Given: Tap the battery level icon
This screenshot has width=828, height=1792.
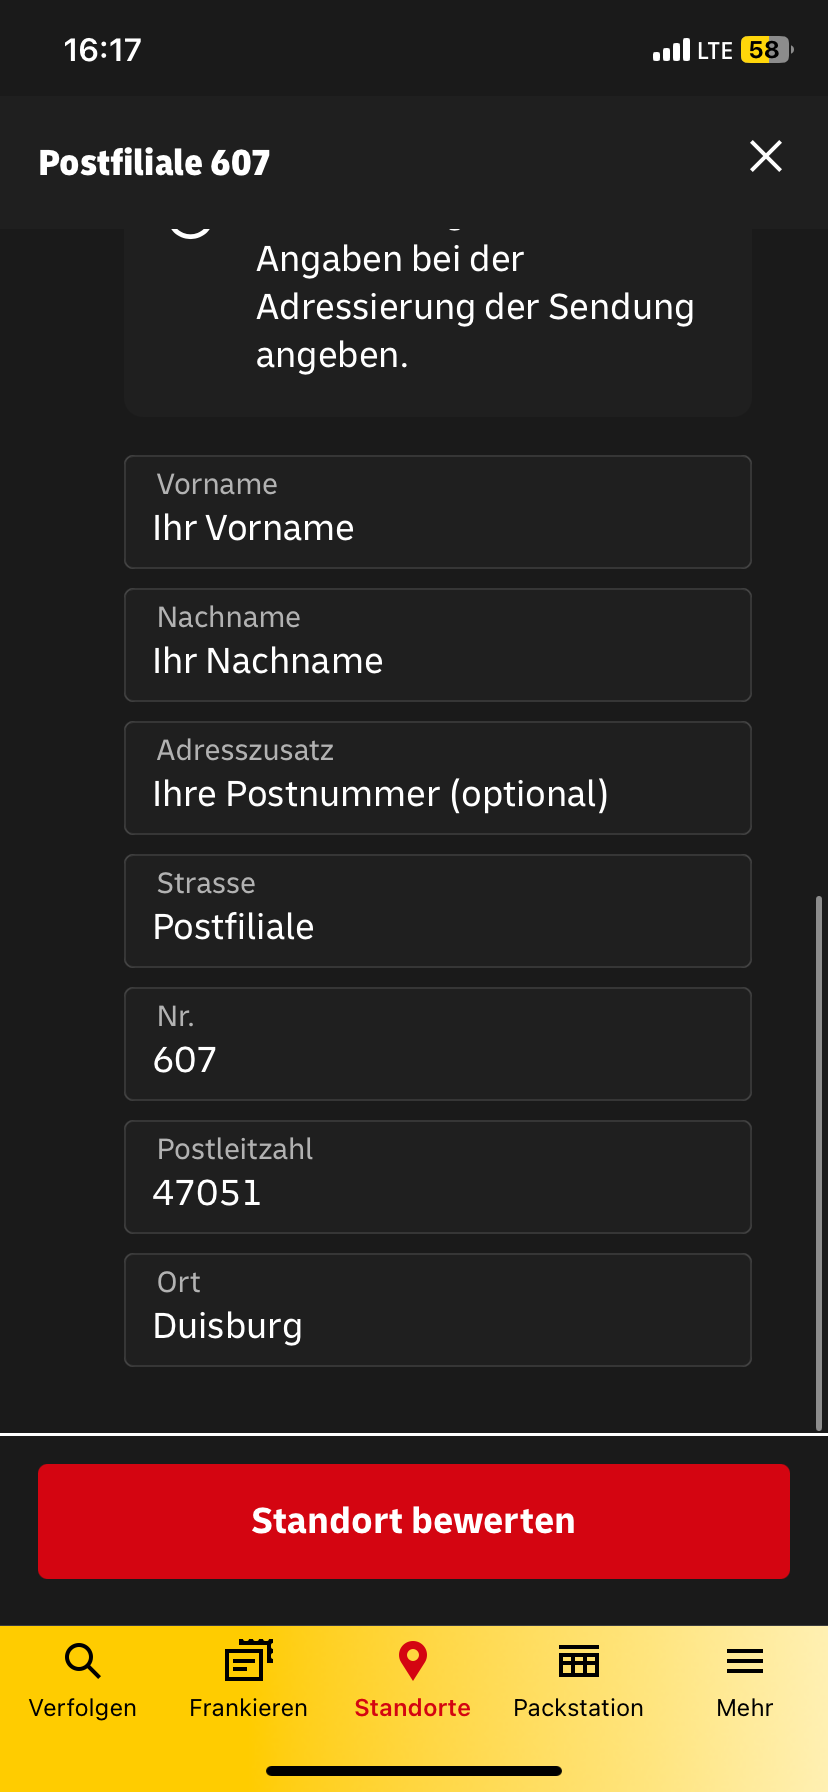Looking at the screenshot, I should (x=766, y=50).
